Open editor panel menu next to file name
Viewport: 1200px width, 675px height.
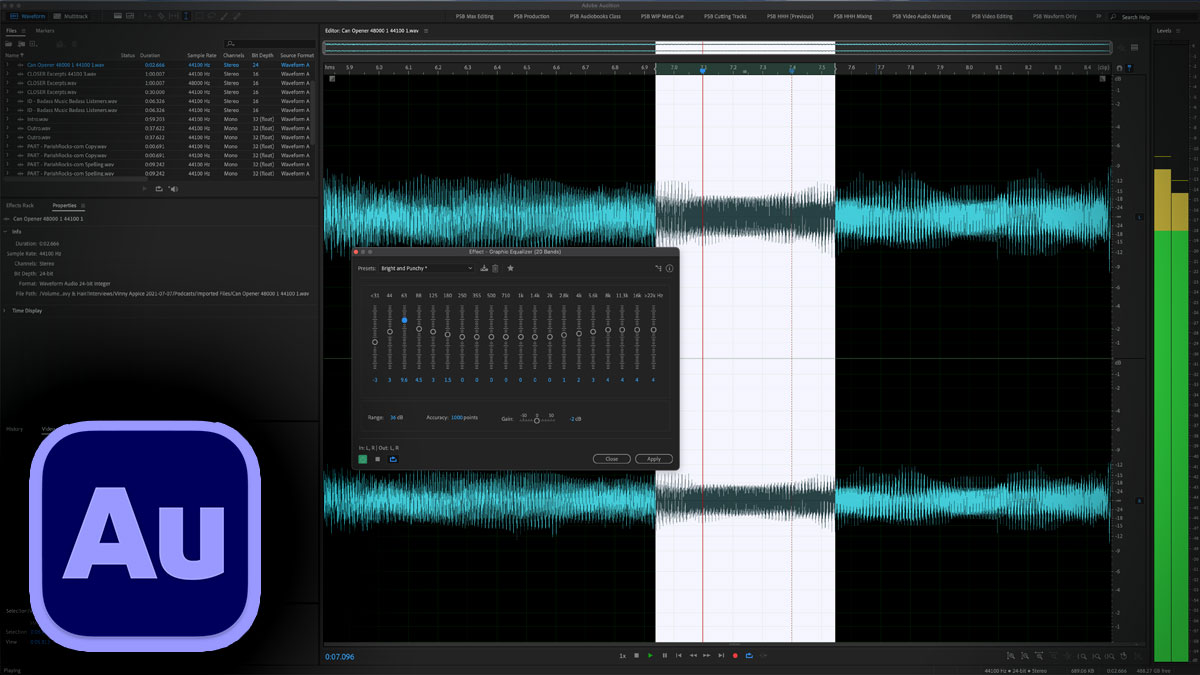[426, 31]
